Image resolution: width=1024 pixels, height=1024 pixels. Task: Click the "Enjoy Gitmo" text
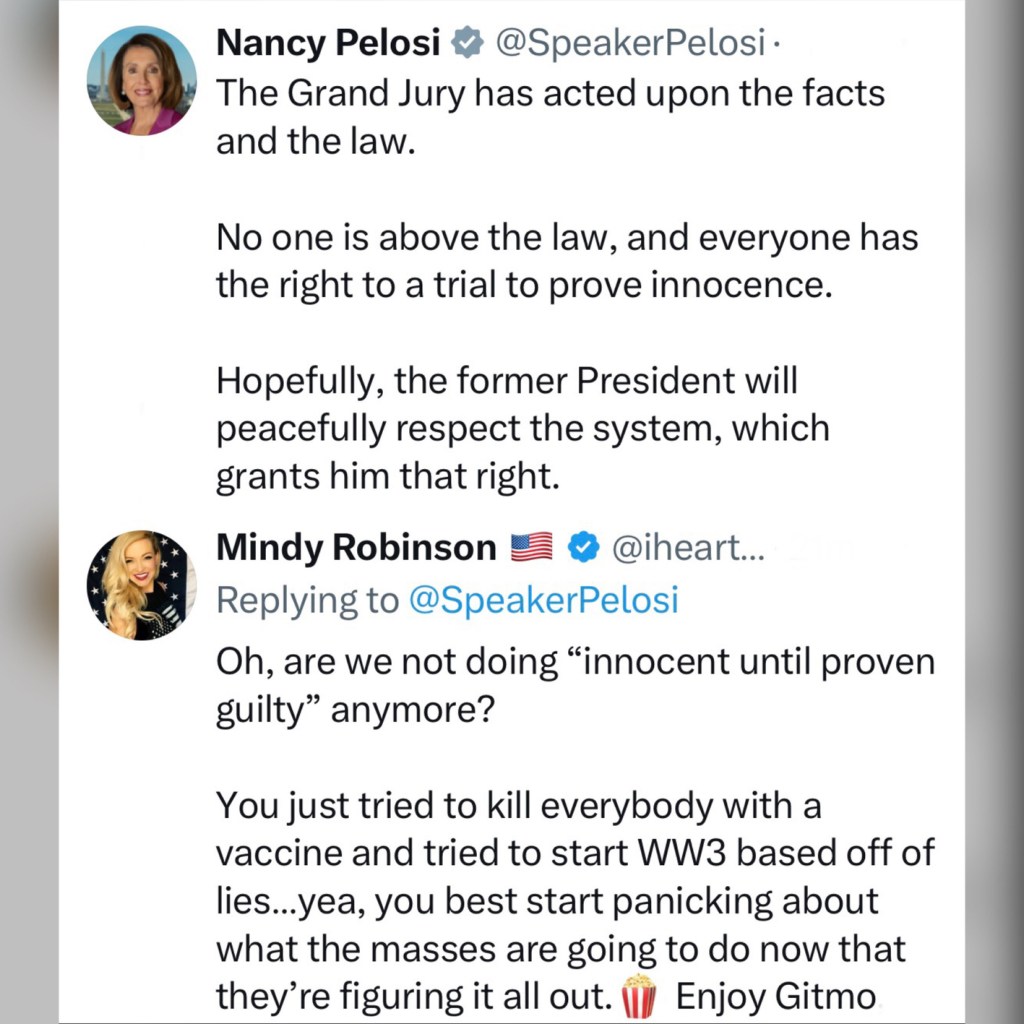[x=775, y=997]
